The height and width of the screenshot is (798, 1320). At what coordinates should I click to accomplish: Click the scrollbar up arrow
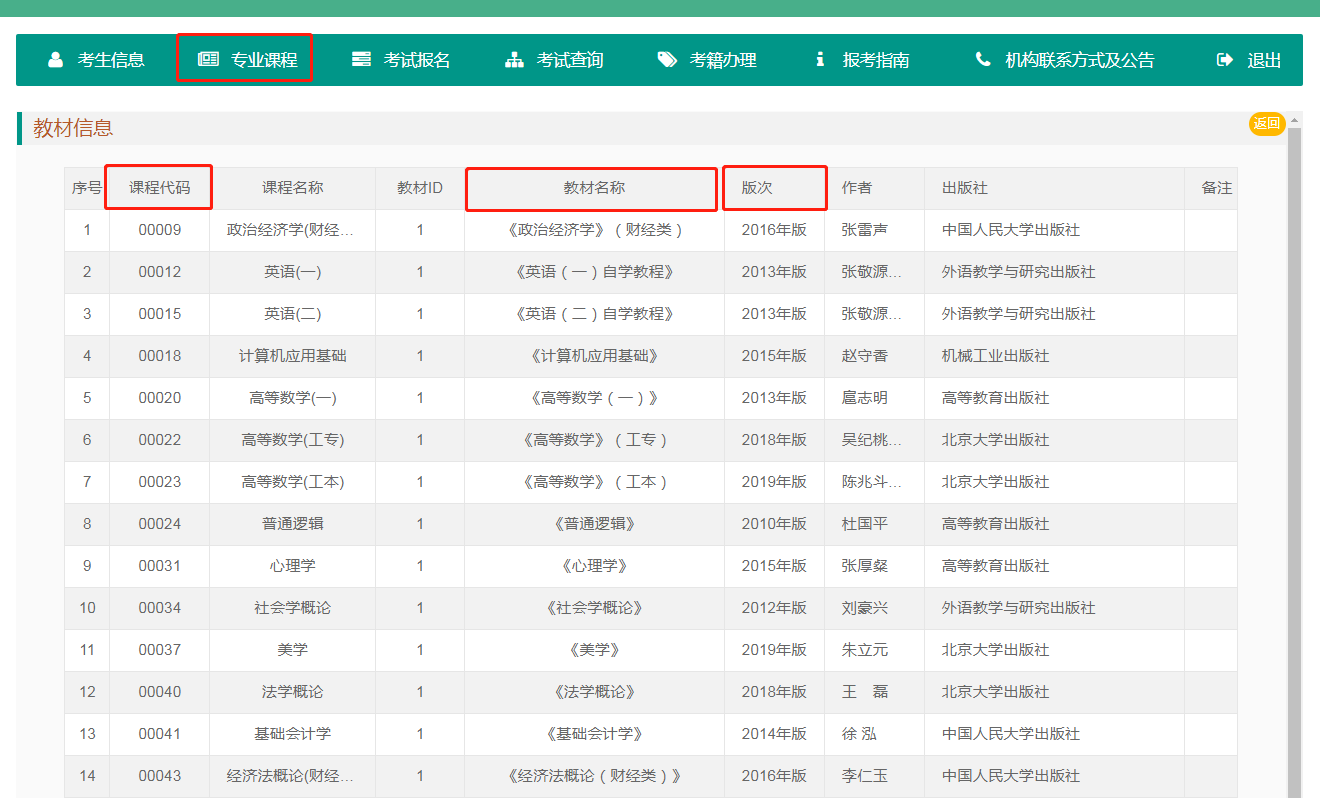1295,120
